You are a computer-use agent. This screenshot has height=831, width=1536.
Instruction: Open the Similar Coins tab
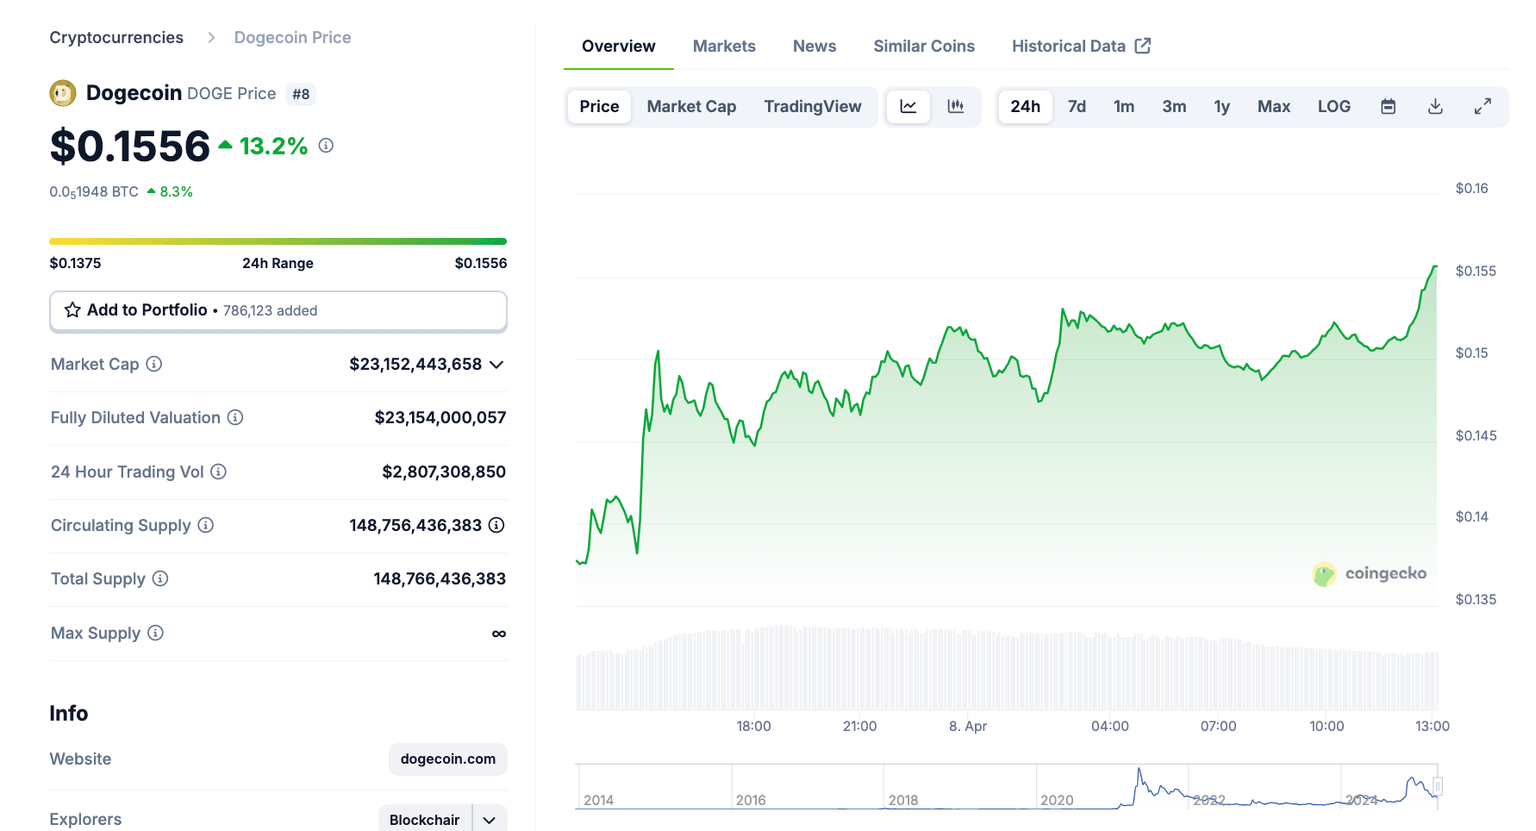(923, 46)
